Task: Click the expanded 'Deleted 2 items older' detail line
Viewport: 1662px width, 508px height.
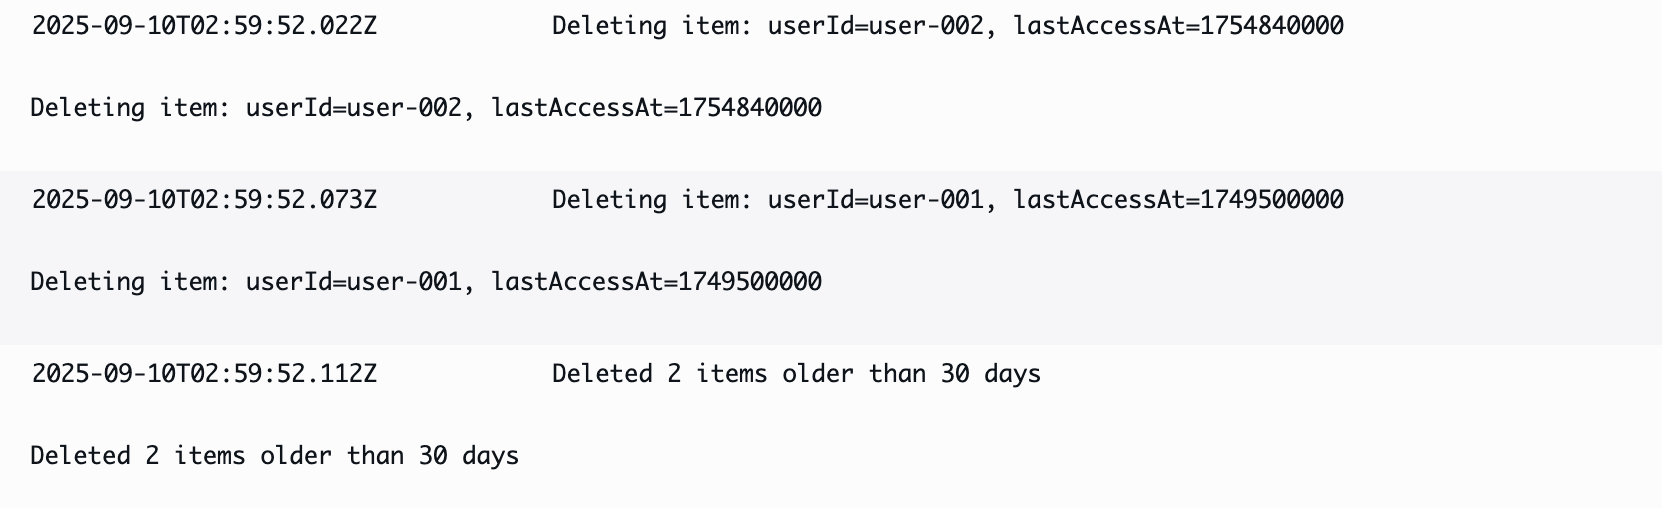Action: coord(275,456)
